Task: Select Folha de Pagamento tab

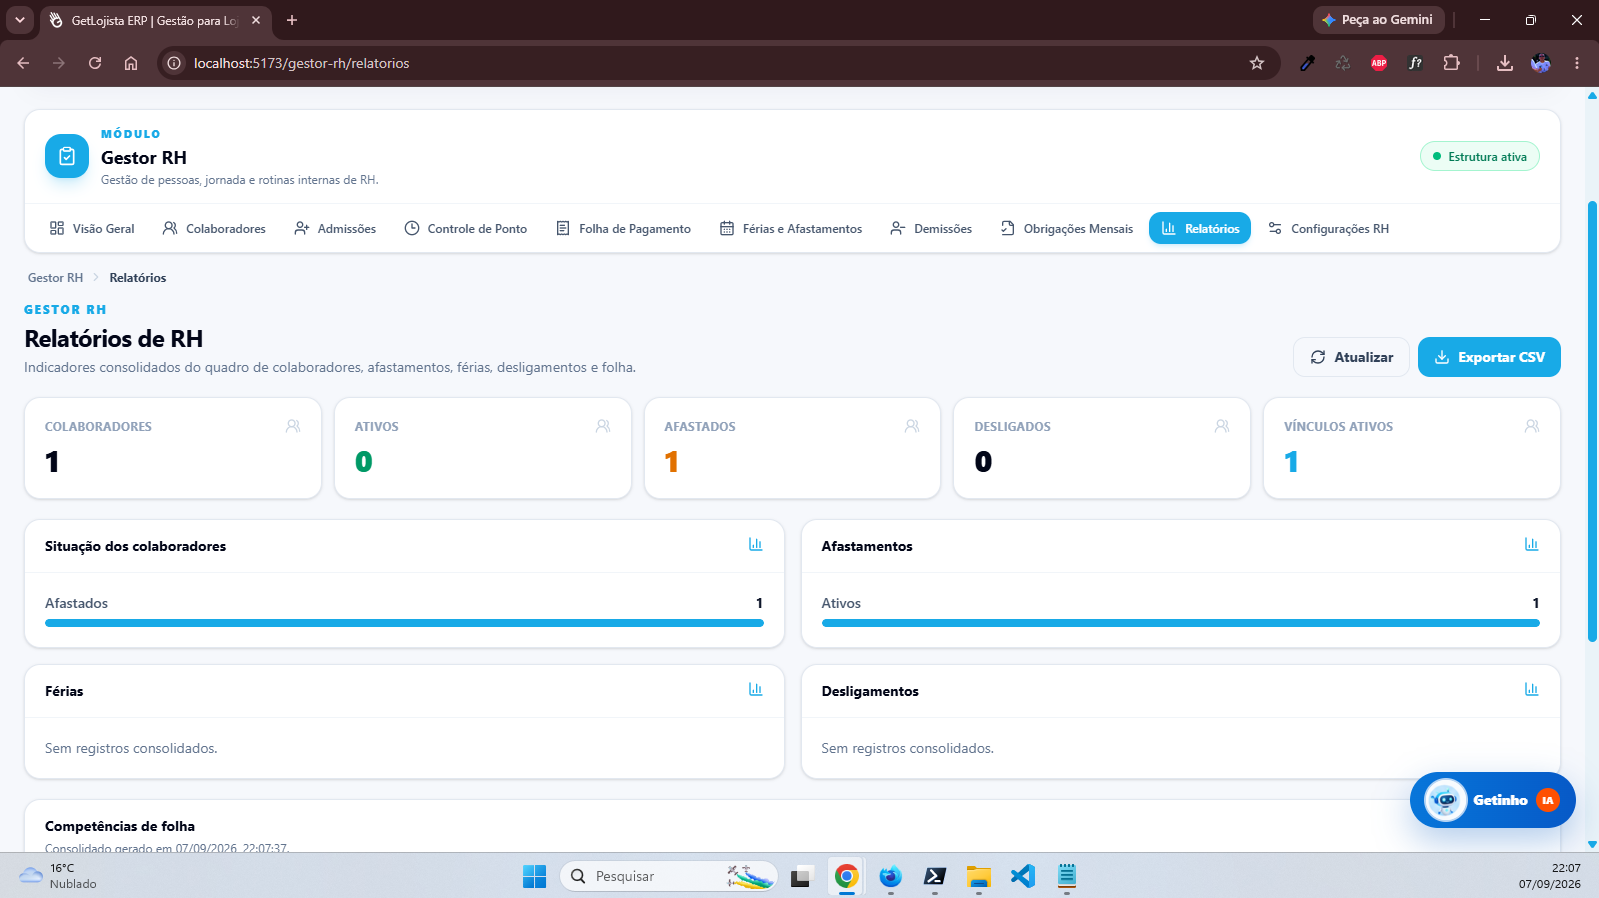Action: [623, 228]
